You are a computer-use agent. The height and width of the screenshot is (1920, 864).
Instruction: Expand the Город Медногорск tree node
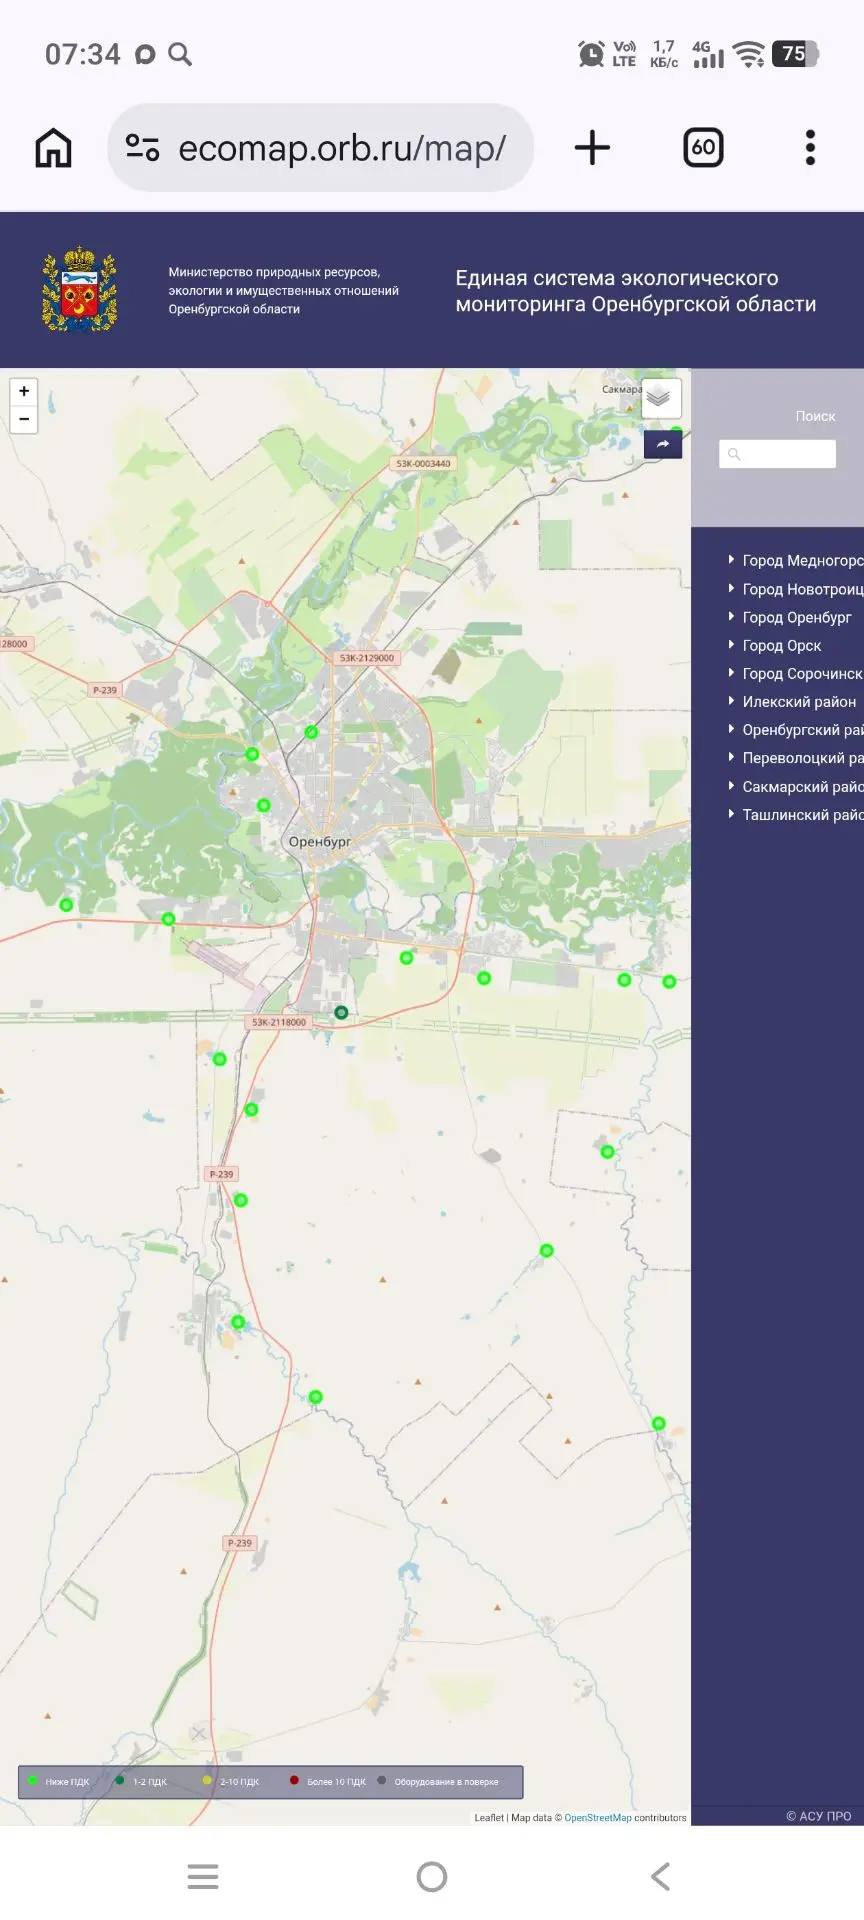(731, 560)
